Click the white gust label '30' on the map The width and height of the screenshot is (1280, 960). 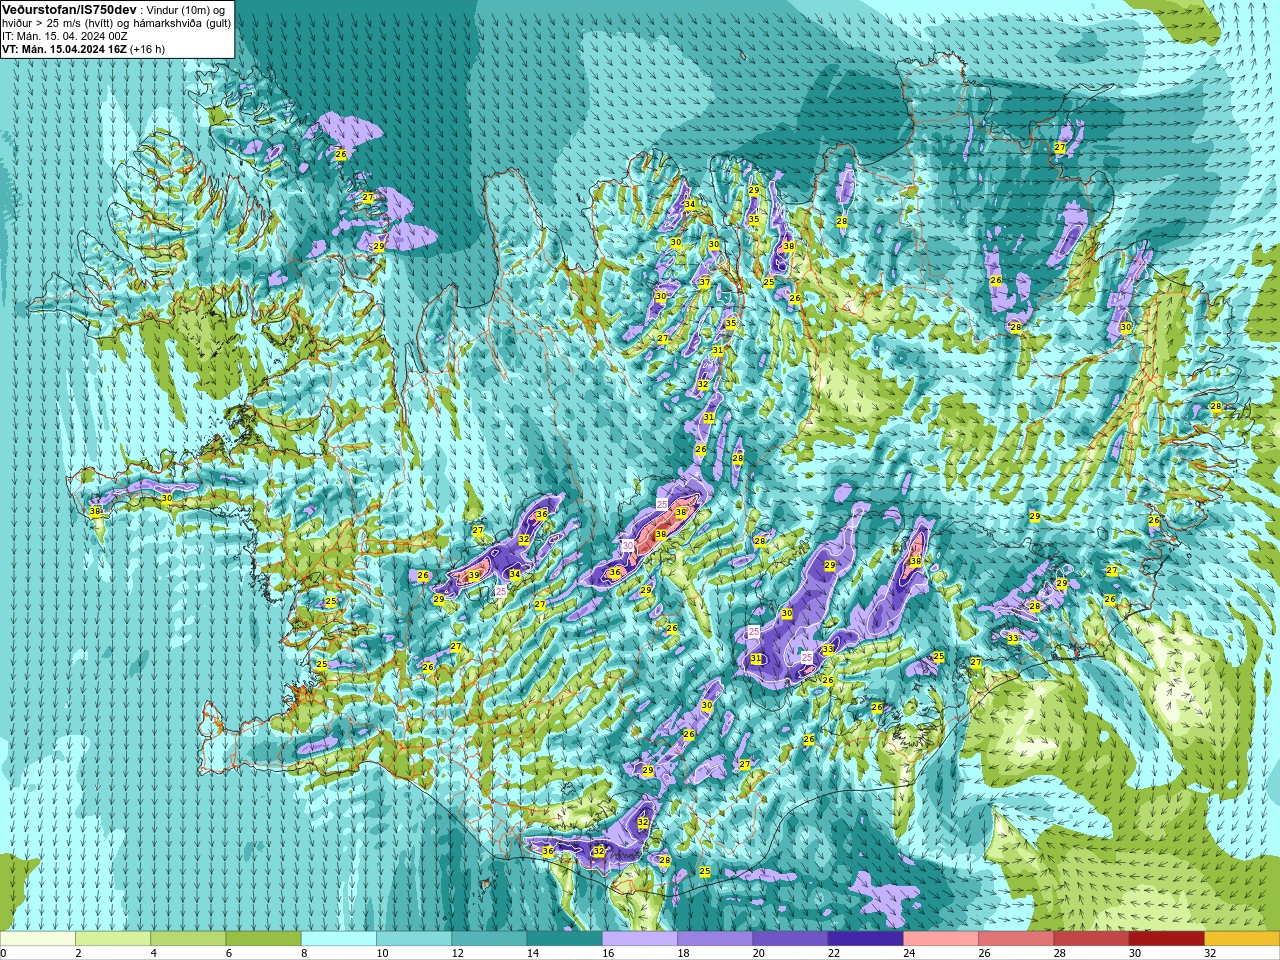[627, 546]
